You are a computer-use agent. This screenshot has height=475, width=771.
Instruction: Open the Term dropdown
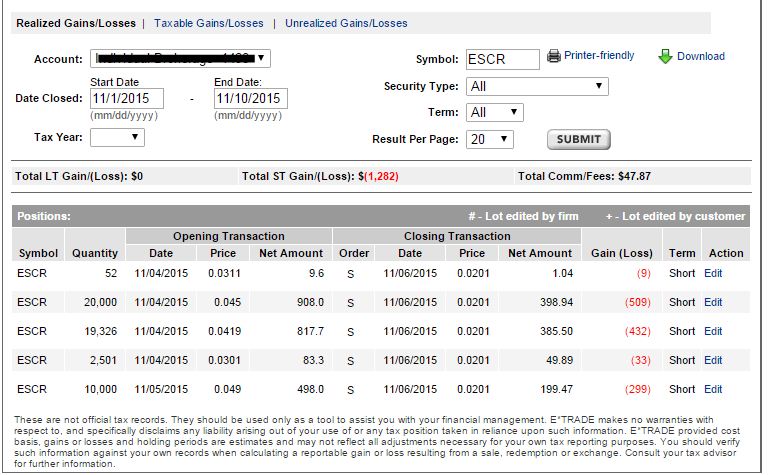coord(494,112)
